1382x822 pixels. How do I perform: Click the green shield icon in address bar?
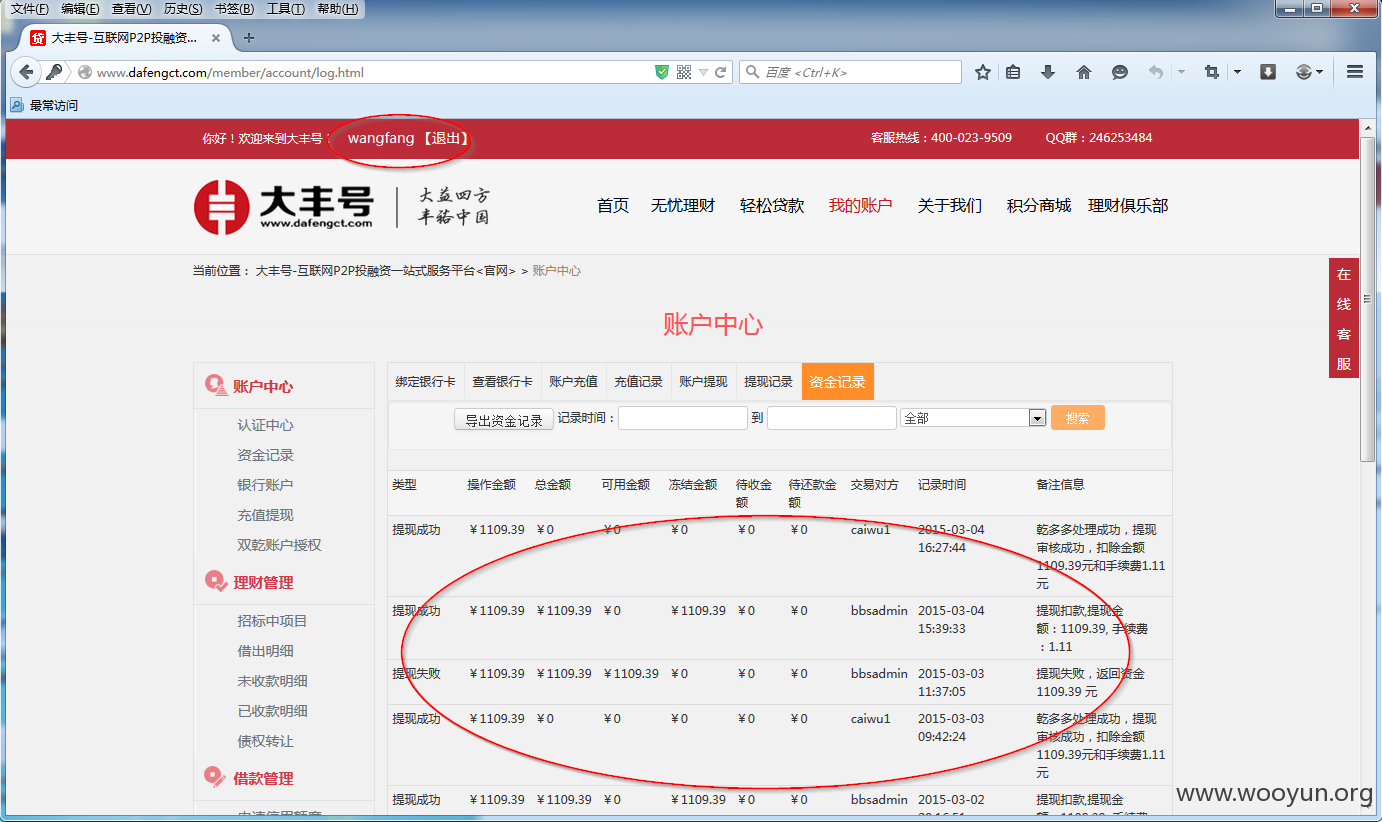[x=662, y=72]
